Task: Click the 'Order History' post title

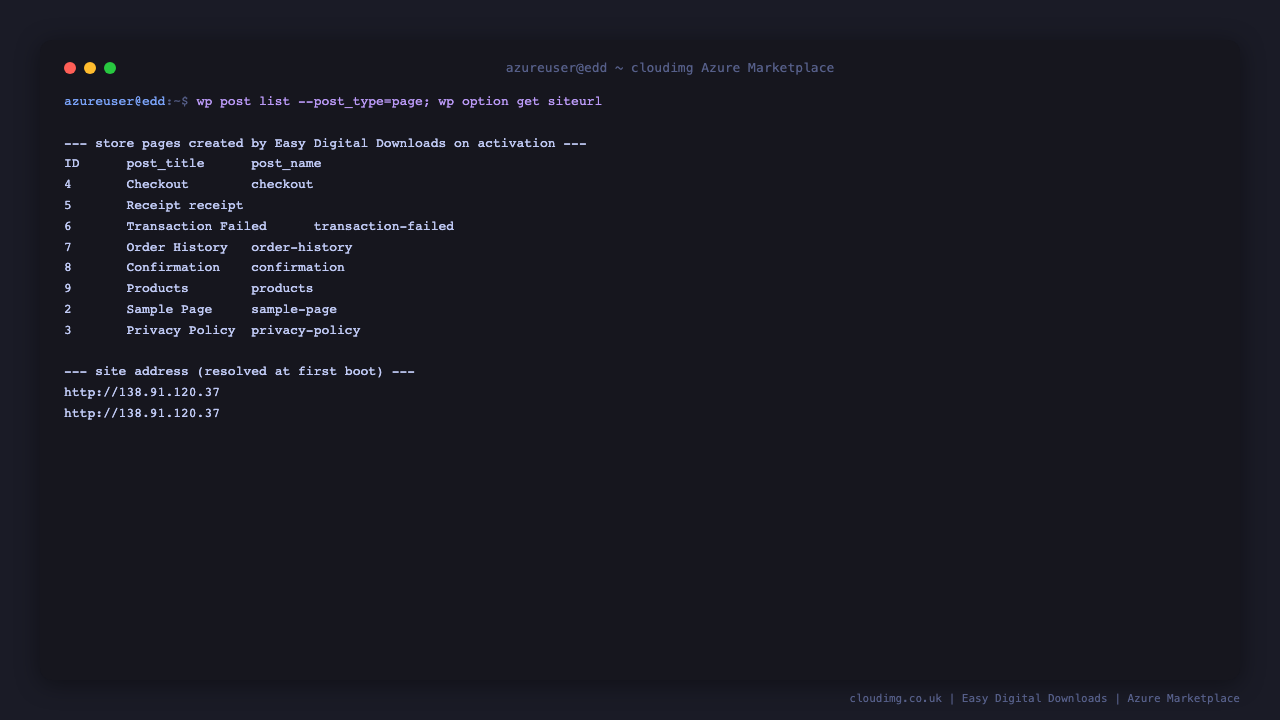Action: (x=177, y=248)
